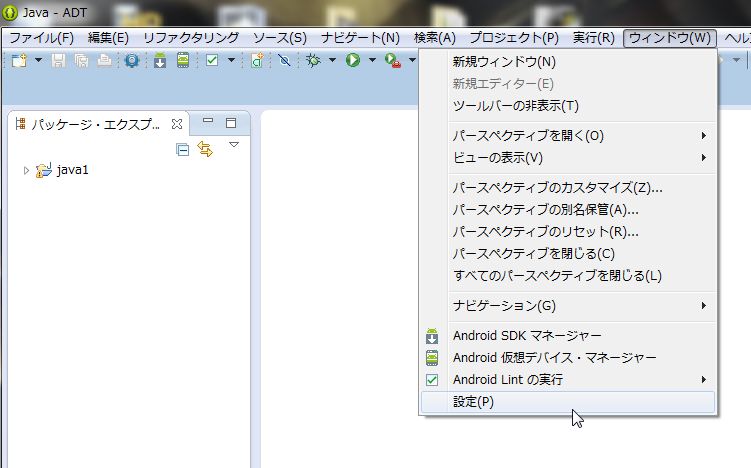Image resolution: width=751 pixels, height=468 pixels.
Task: Open the New wizard dropdown arrow
Action: (x=39, y=60)
